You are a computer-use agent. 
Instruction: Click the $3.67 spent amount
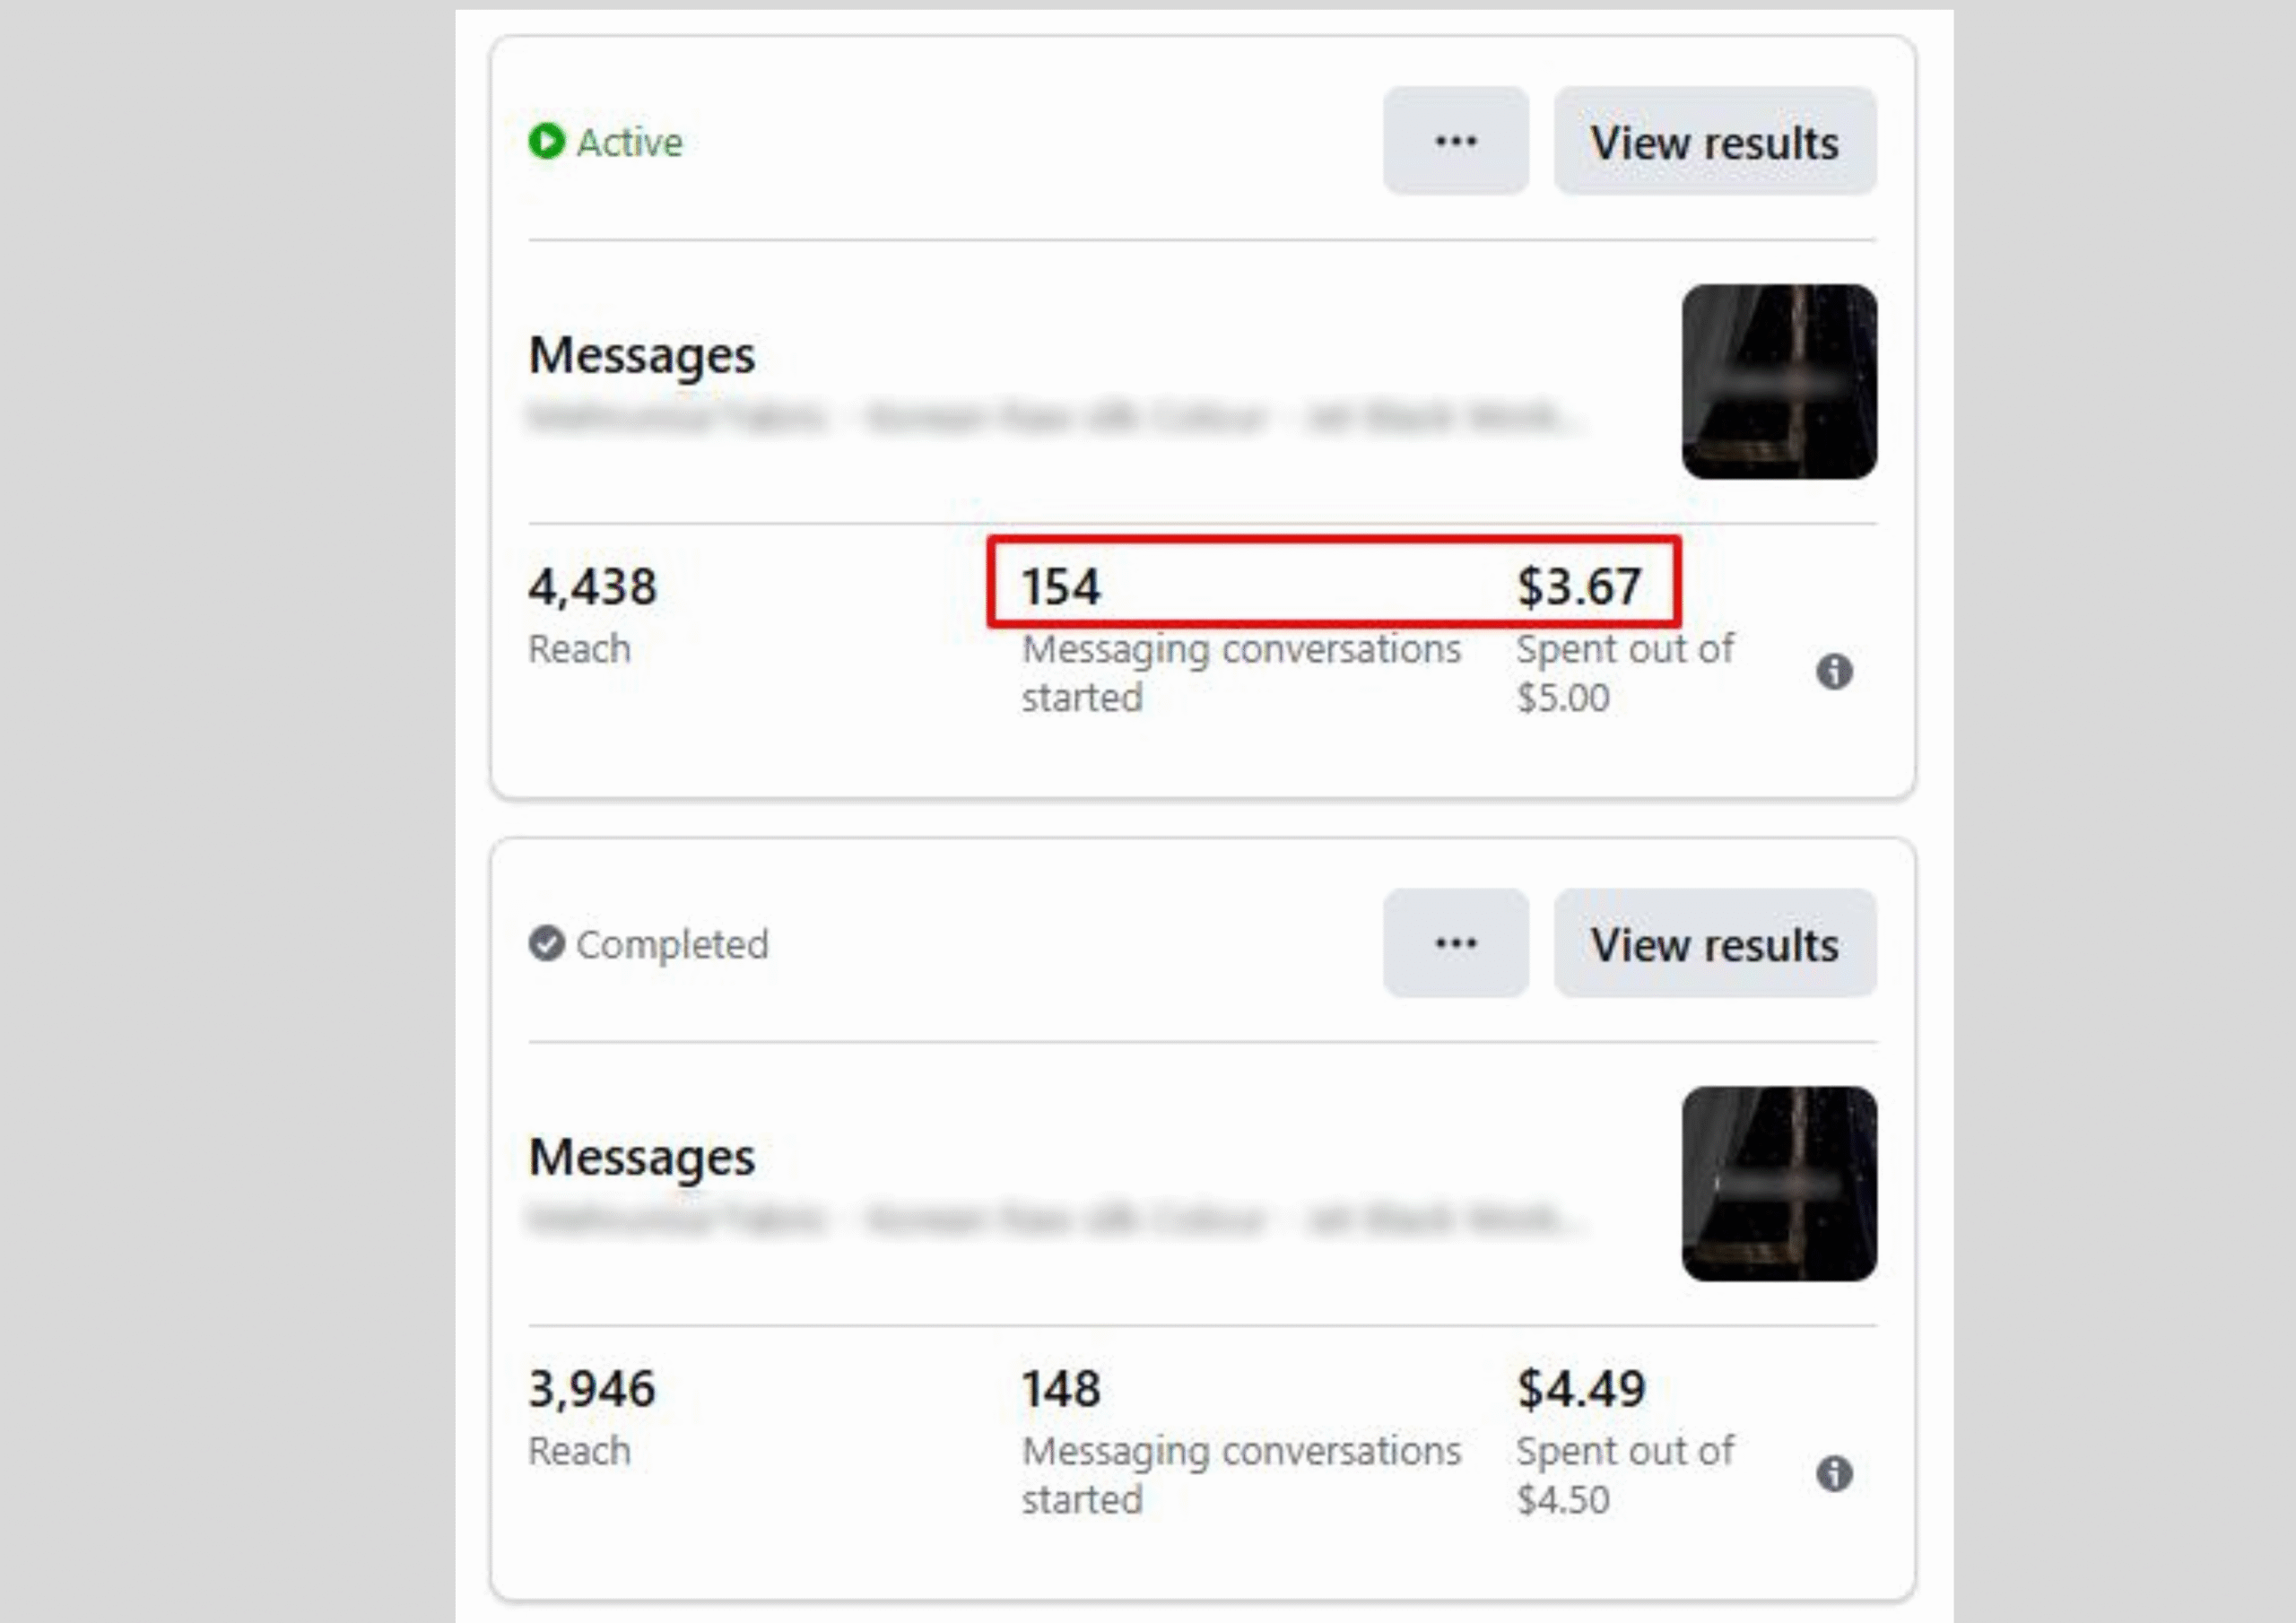click(1579, 587)
